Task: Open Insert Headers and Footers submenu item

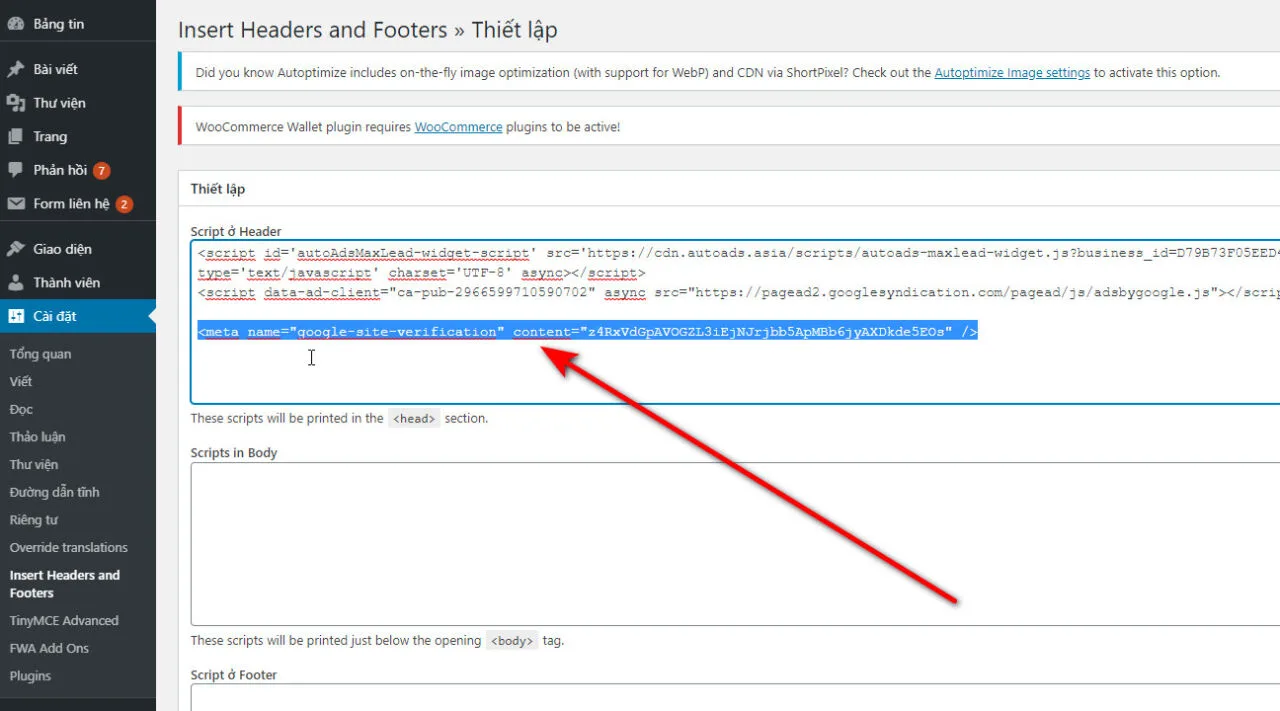Action: point(65,584)
